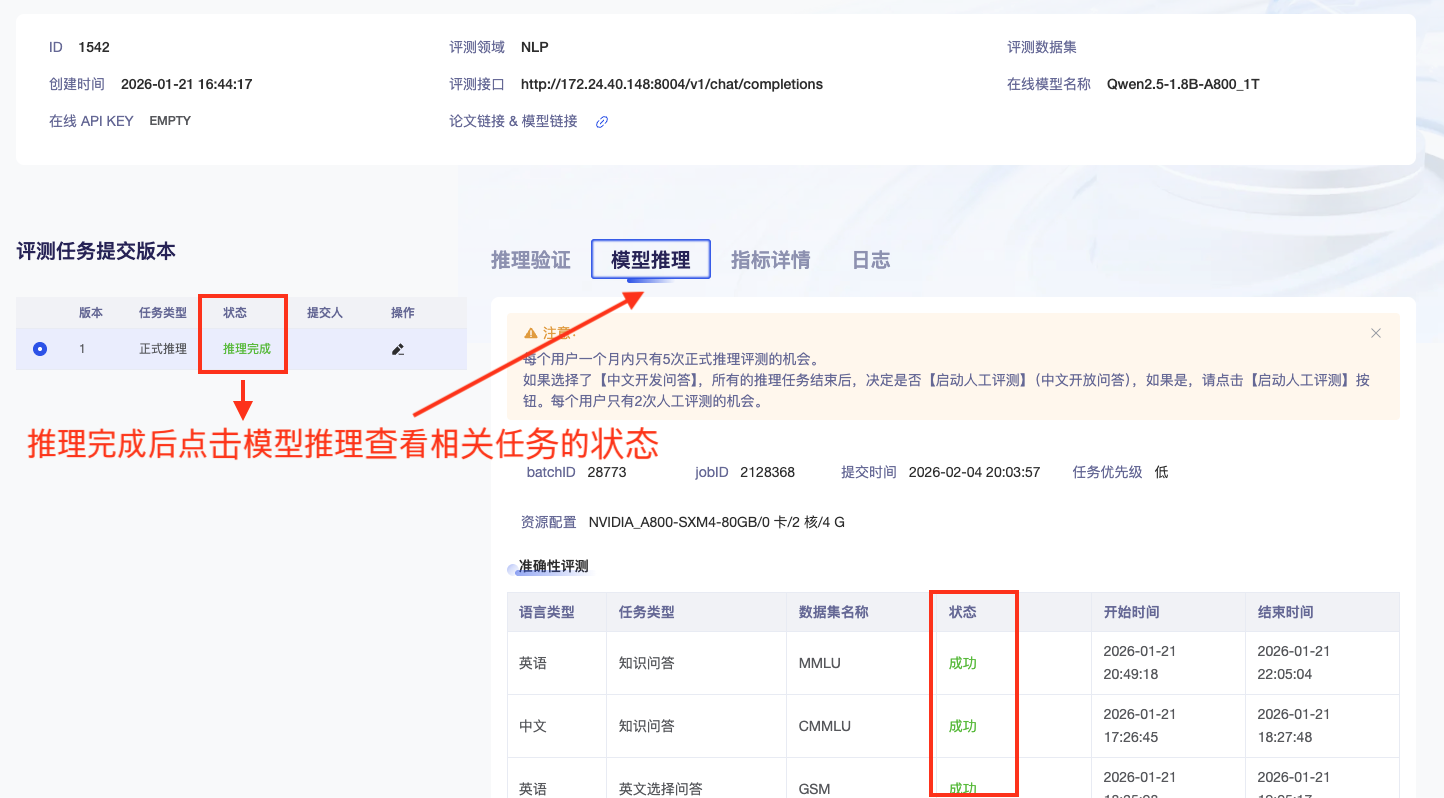Re-select the 模型推理 tab
The width and height of the screenshot is (1444, 798).
coord(650,258)
